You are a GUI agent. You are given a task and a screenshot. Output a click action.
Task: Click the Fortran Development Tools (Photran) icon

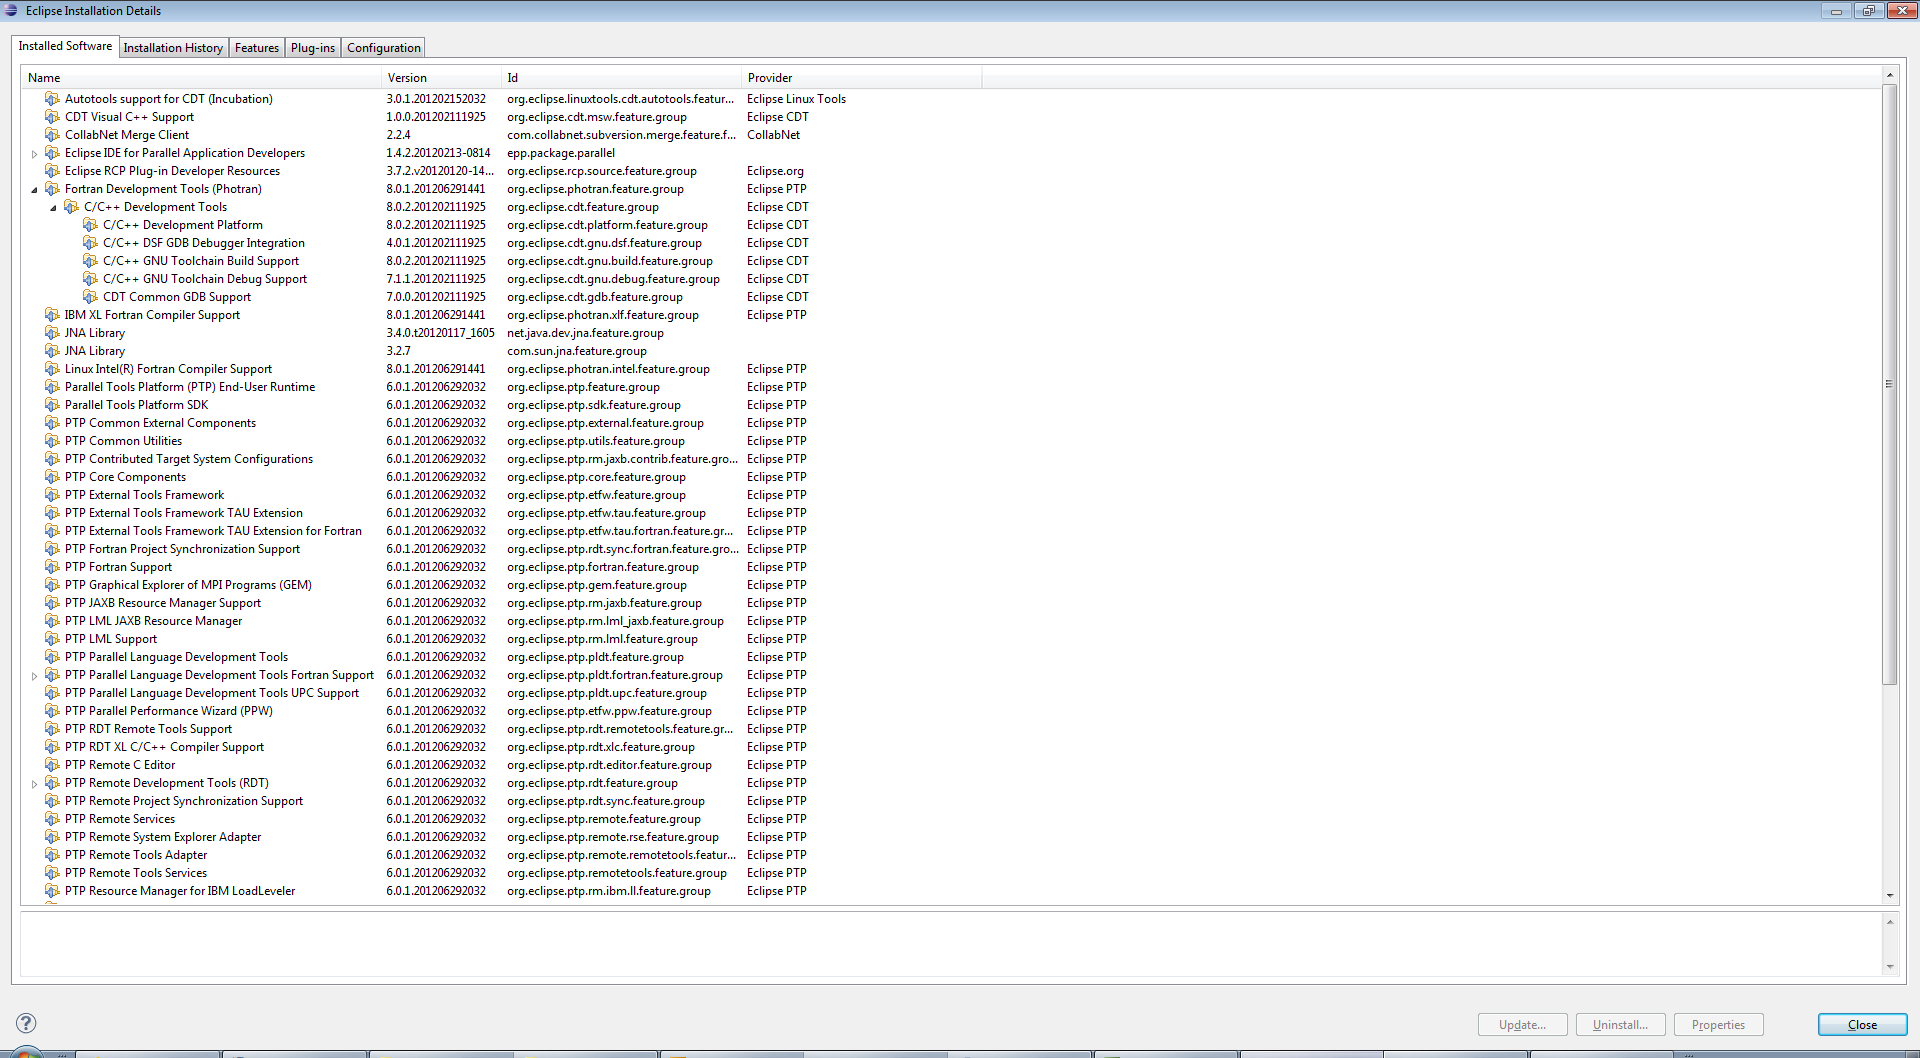52,189
